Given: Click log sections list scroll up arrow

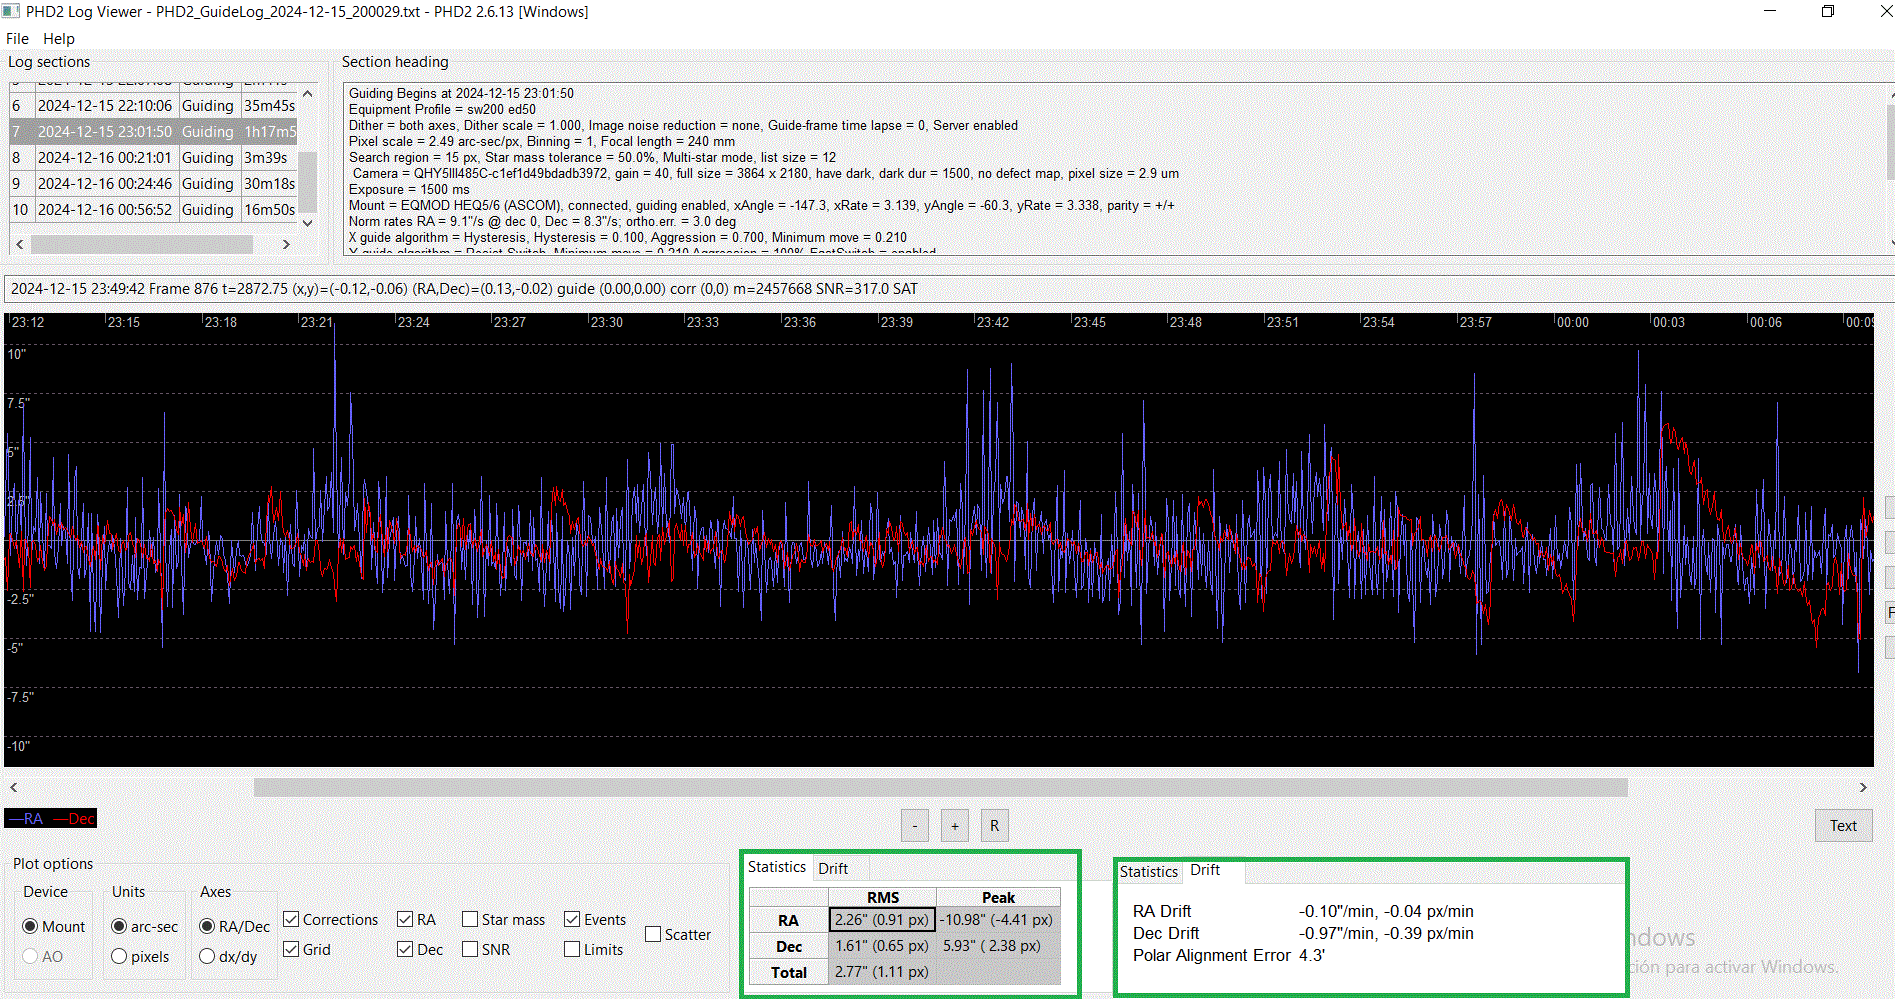Looking at the screenshot, I should [x=308, y=93].
